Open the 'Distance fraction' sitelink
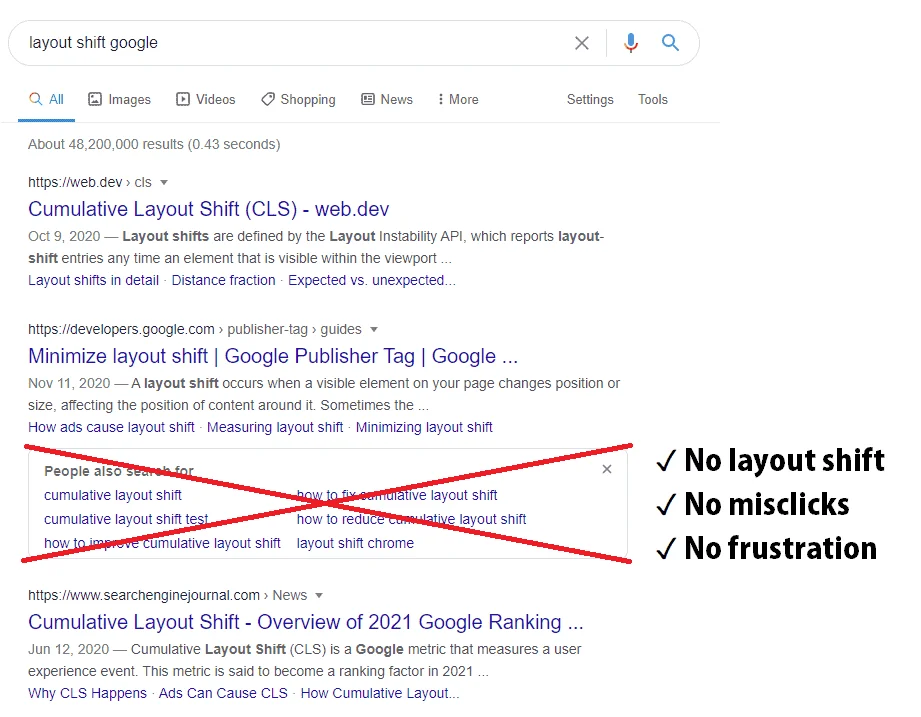 pyautogui.click(x=223, y=280)
